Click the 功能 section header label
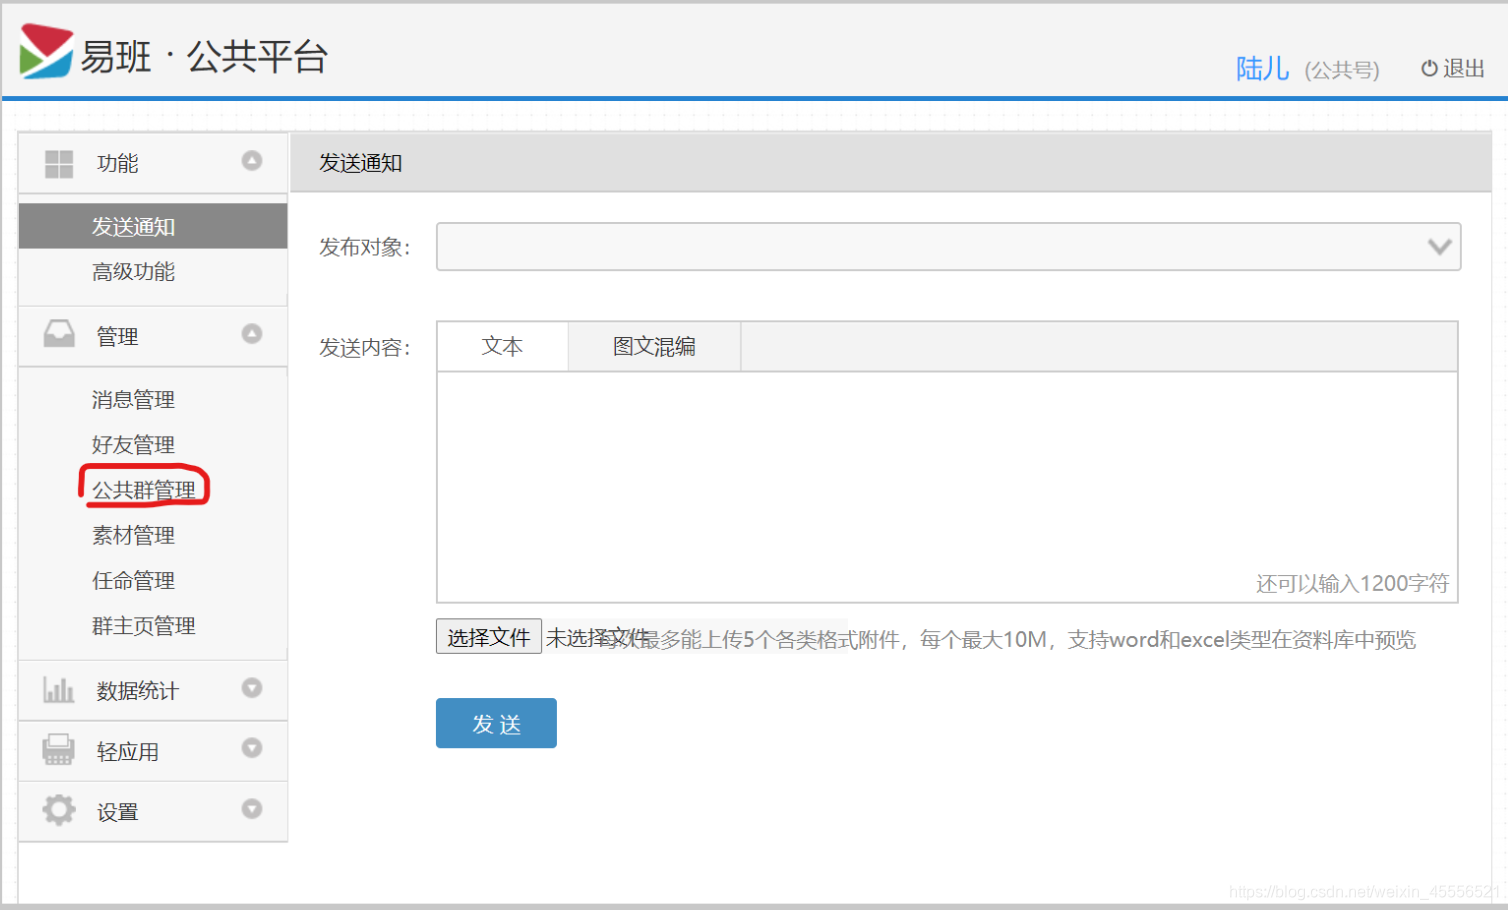The height and width of the screenshot is (910, 1508). coord(118,164)
